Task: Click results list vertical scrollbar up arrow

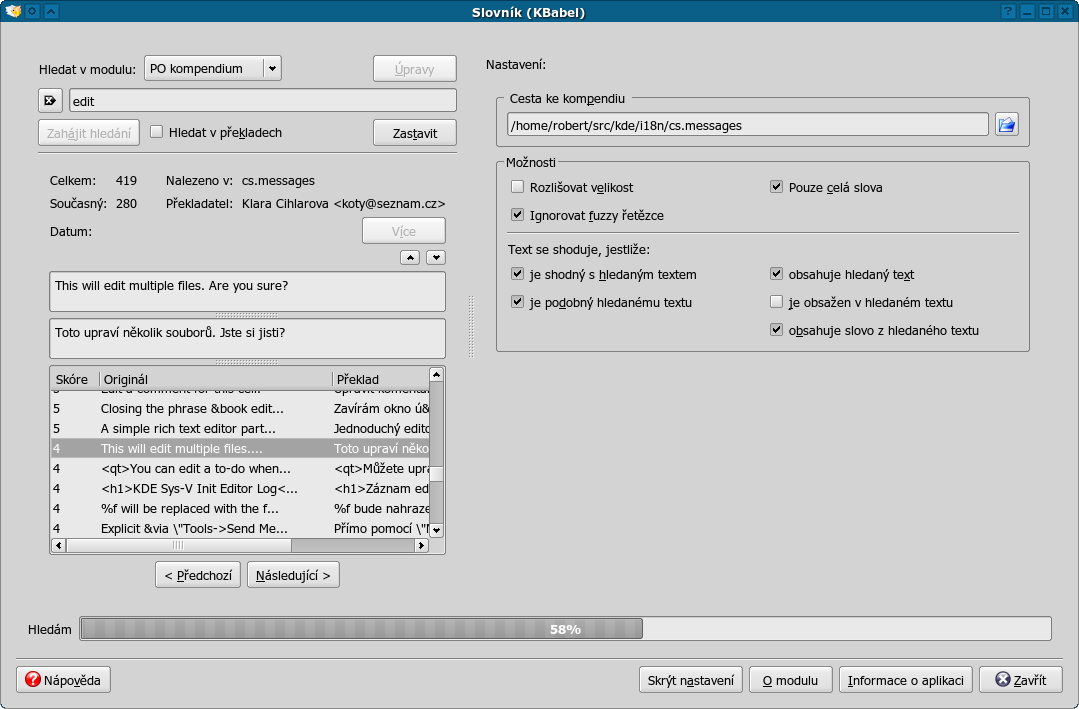Action: (436, 374)
